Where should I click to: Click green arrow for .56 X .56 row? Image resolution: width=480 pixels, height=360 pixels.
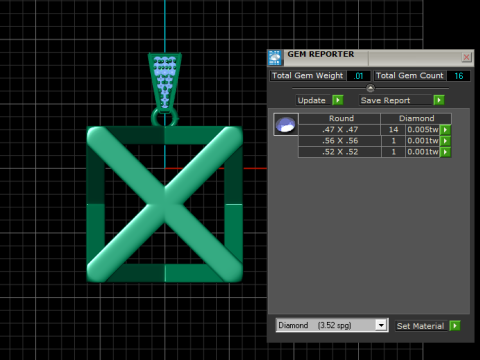445,141
